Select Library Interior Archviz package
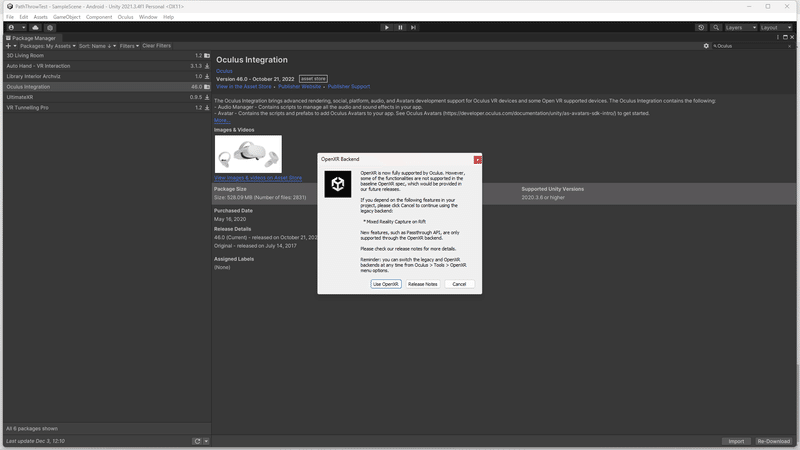The height and width of the screenshot is (450, 800). click(107, 77)
